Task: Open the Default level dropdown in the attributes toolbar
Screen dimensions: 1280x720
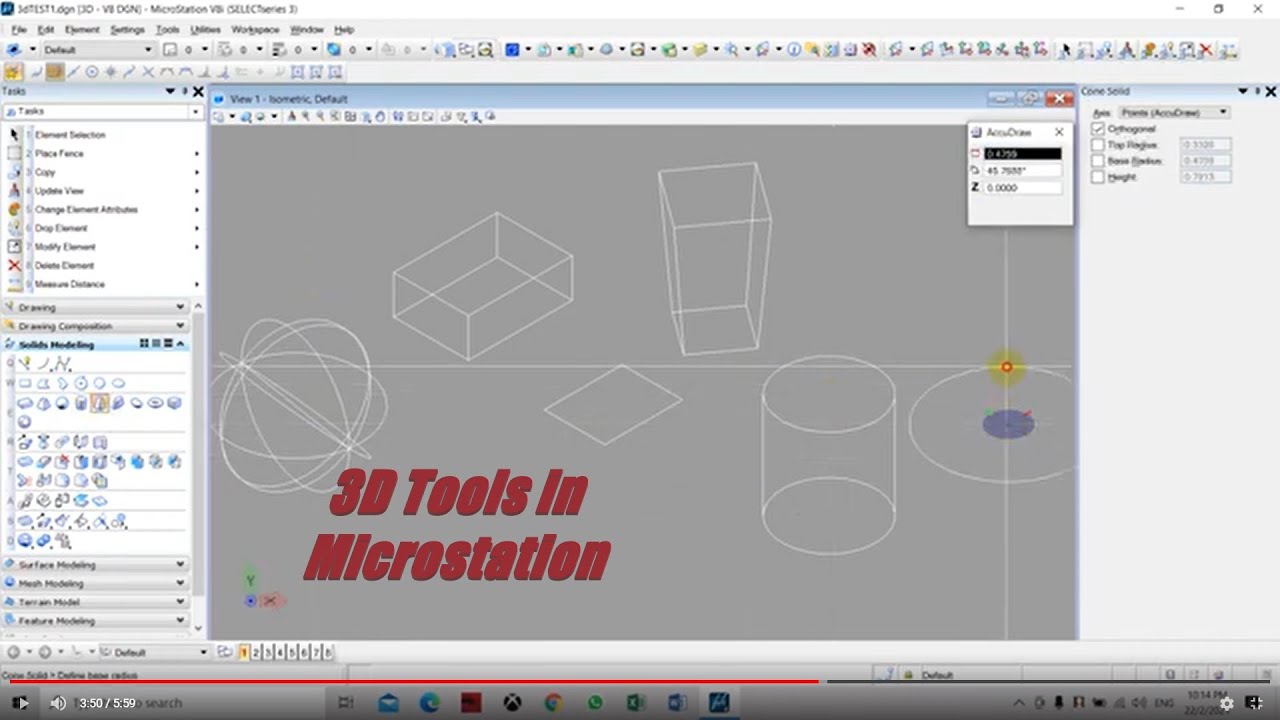Action: click(97, 50)
